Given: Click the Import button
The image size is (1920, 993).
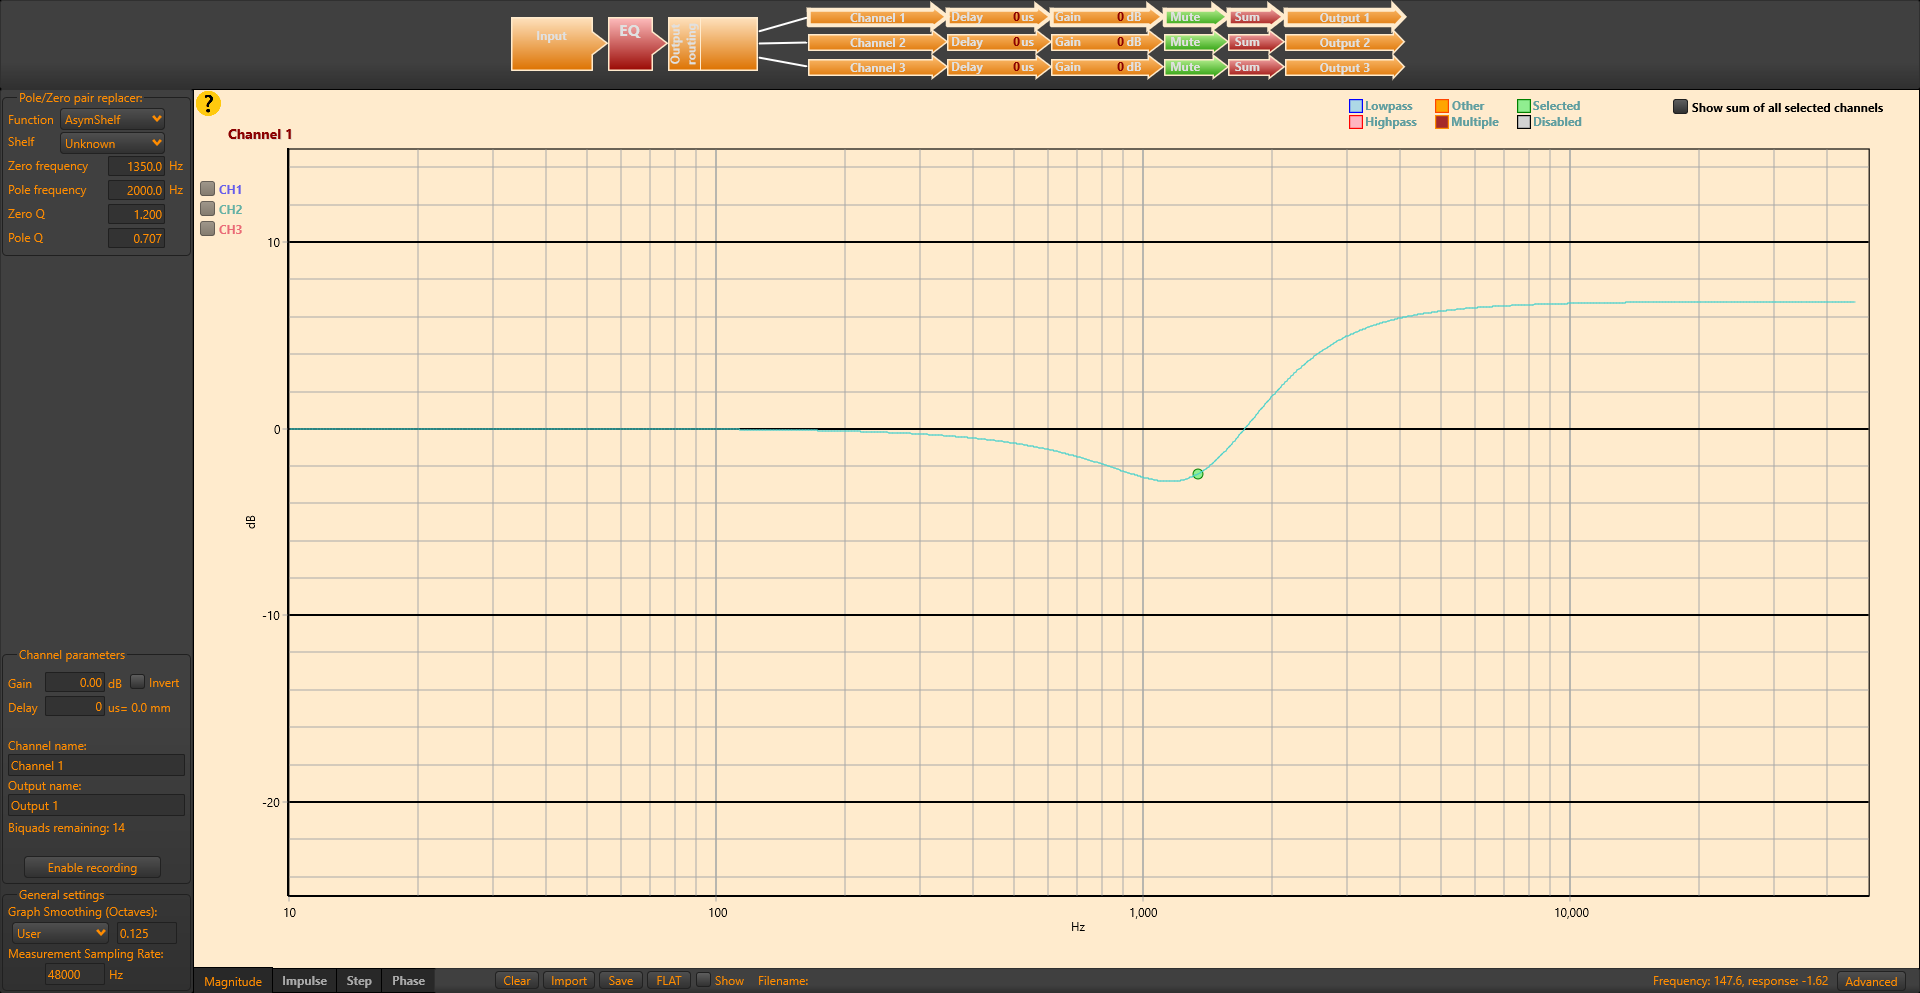Looking at the screenshot, I should pos(569,980).
